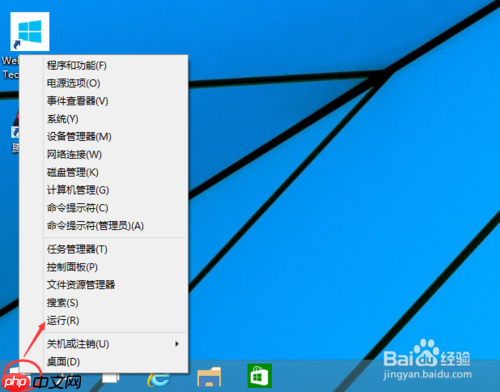
Task: Open Internet Explorer from the taskbar
Action: point(159,379)
